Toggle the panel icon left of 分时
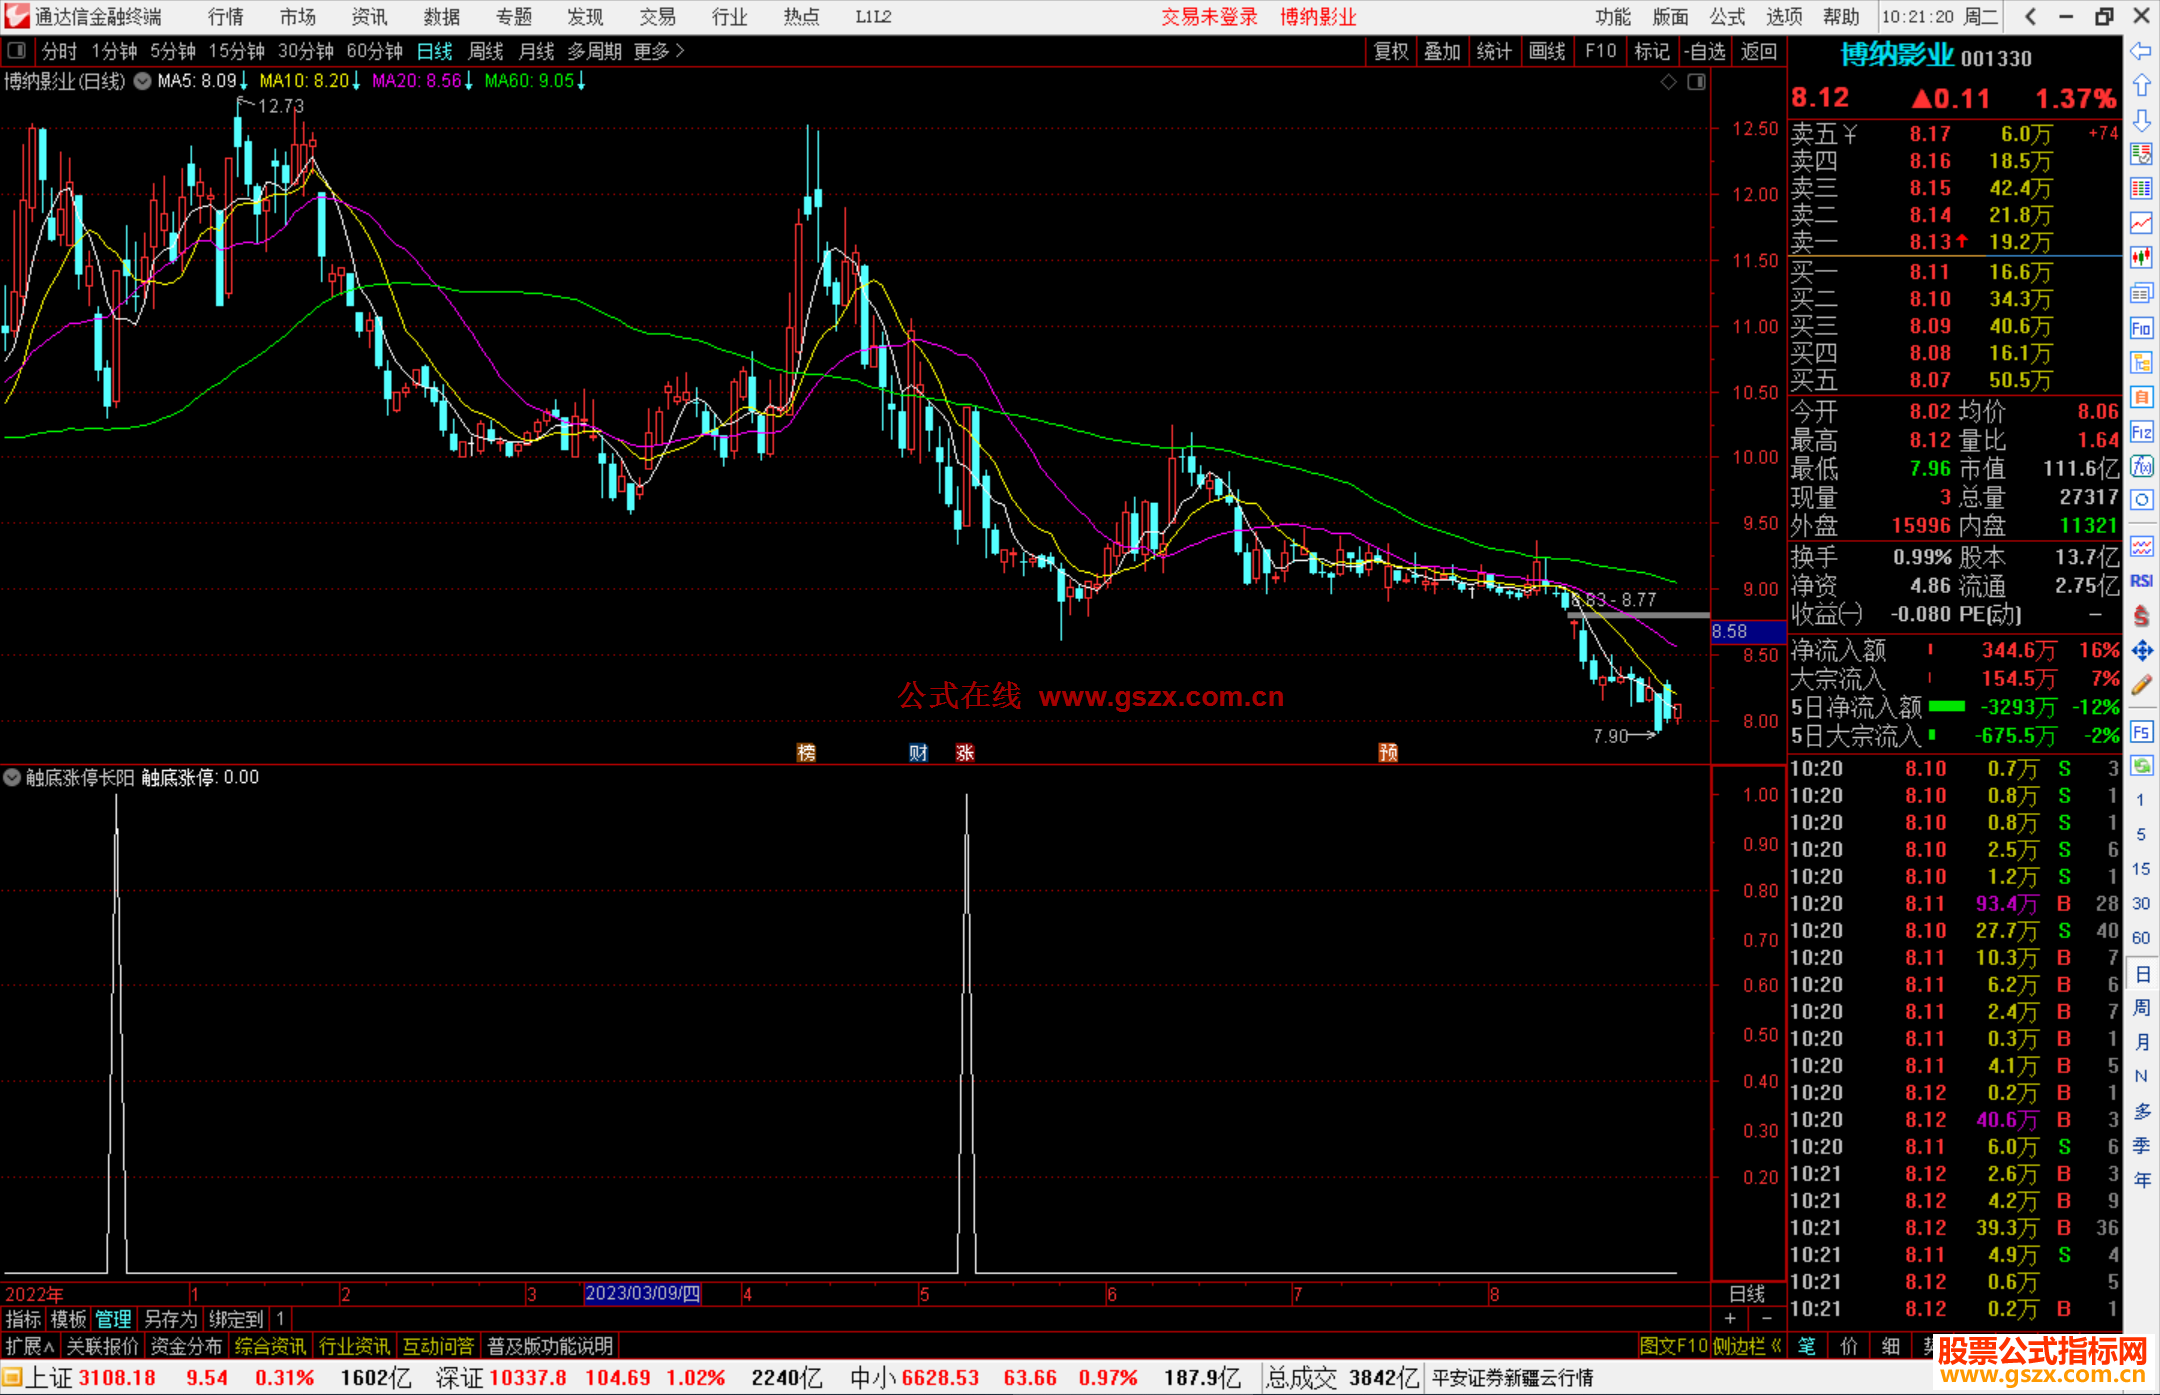Screen dimensions: 2160x1395 16,50
